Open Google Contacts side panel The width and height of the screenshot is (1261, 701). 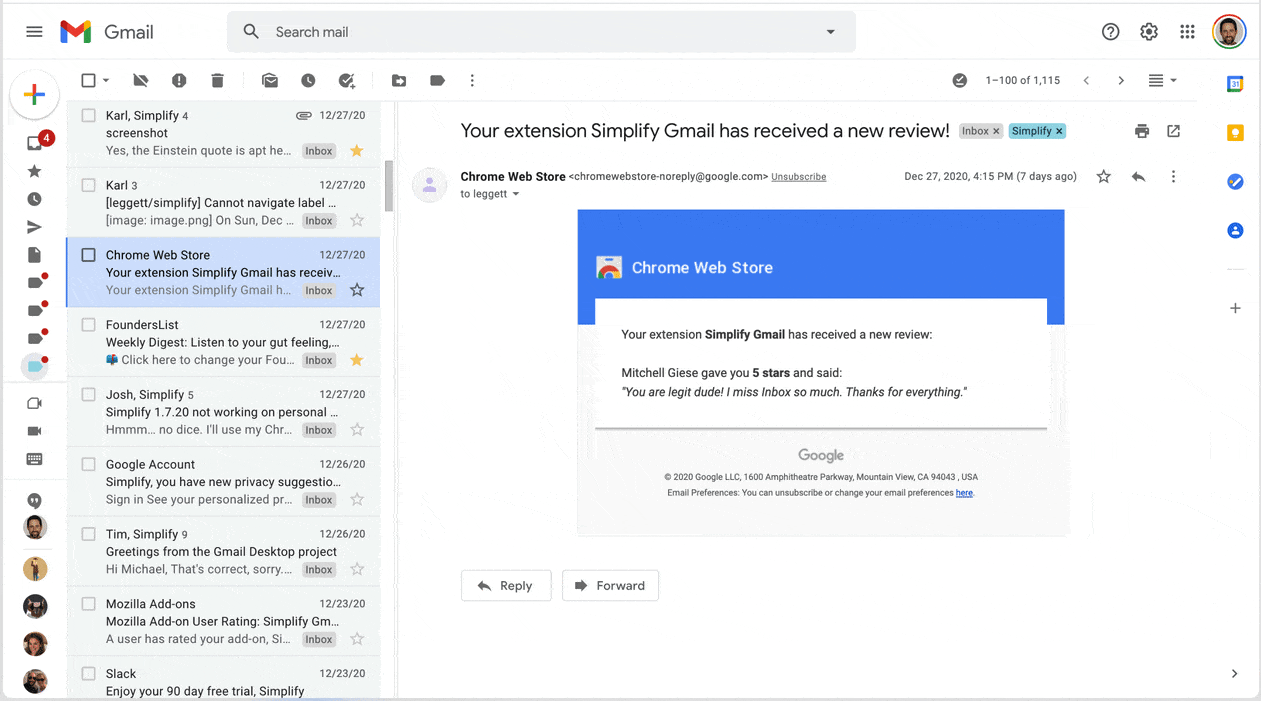1235,230
